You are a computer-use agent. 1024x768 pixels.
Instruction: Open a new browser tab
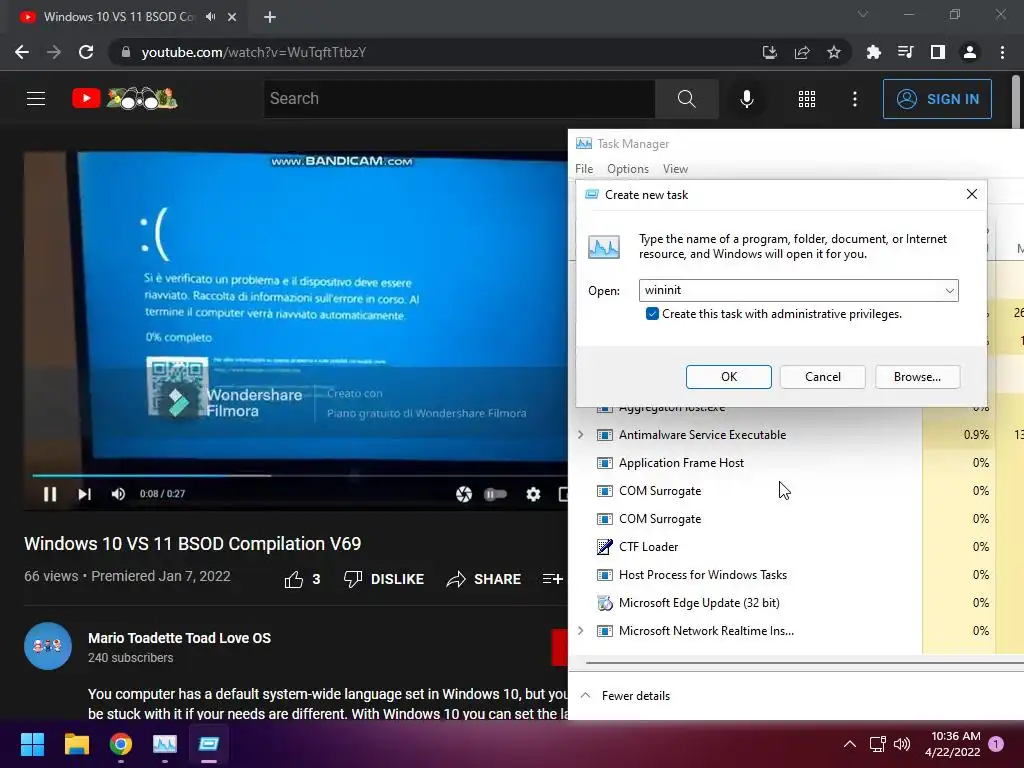[x=270, y=17]
